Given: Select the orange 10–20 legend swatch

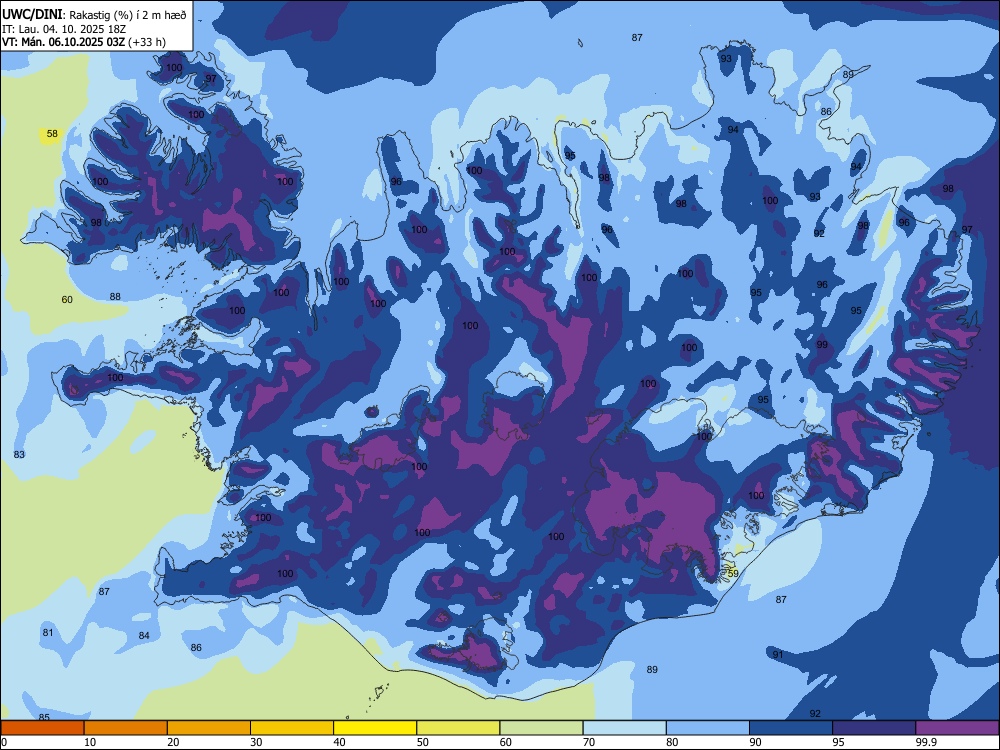Looking at the screenshot, I should 126,728.
